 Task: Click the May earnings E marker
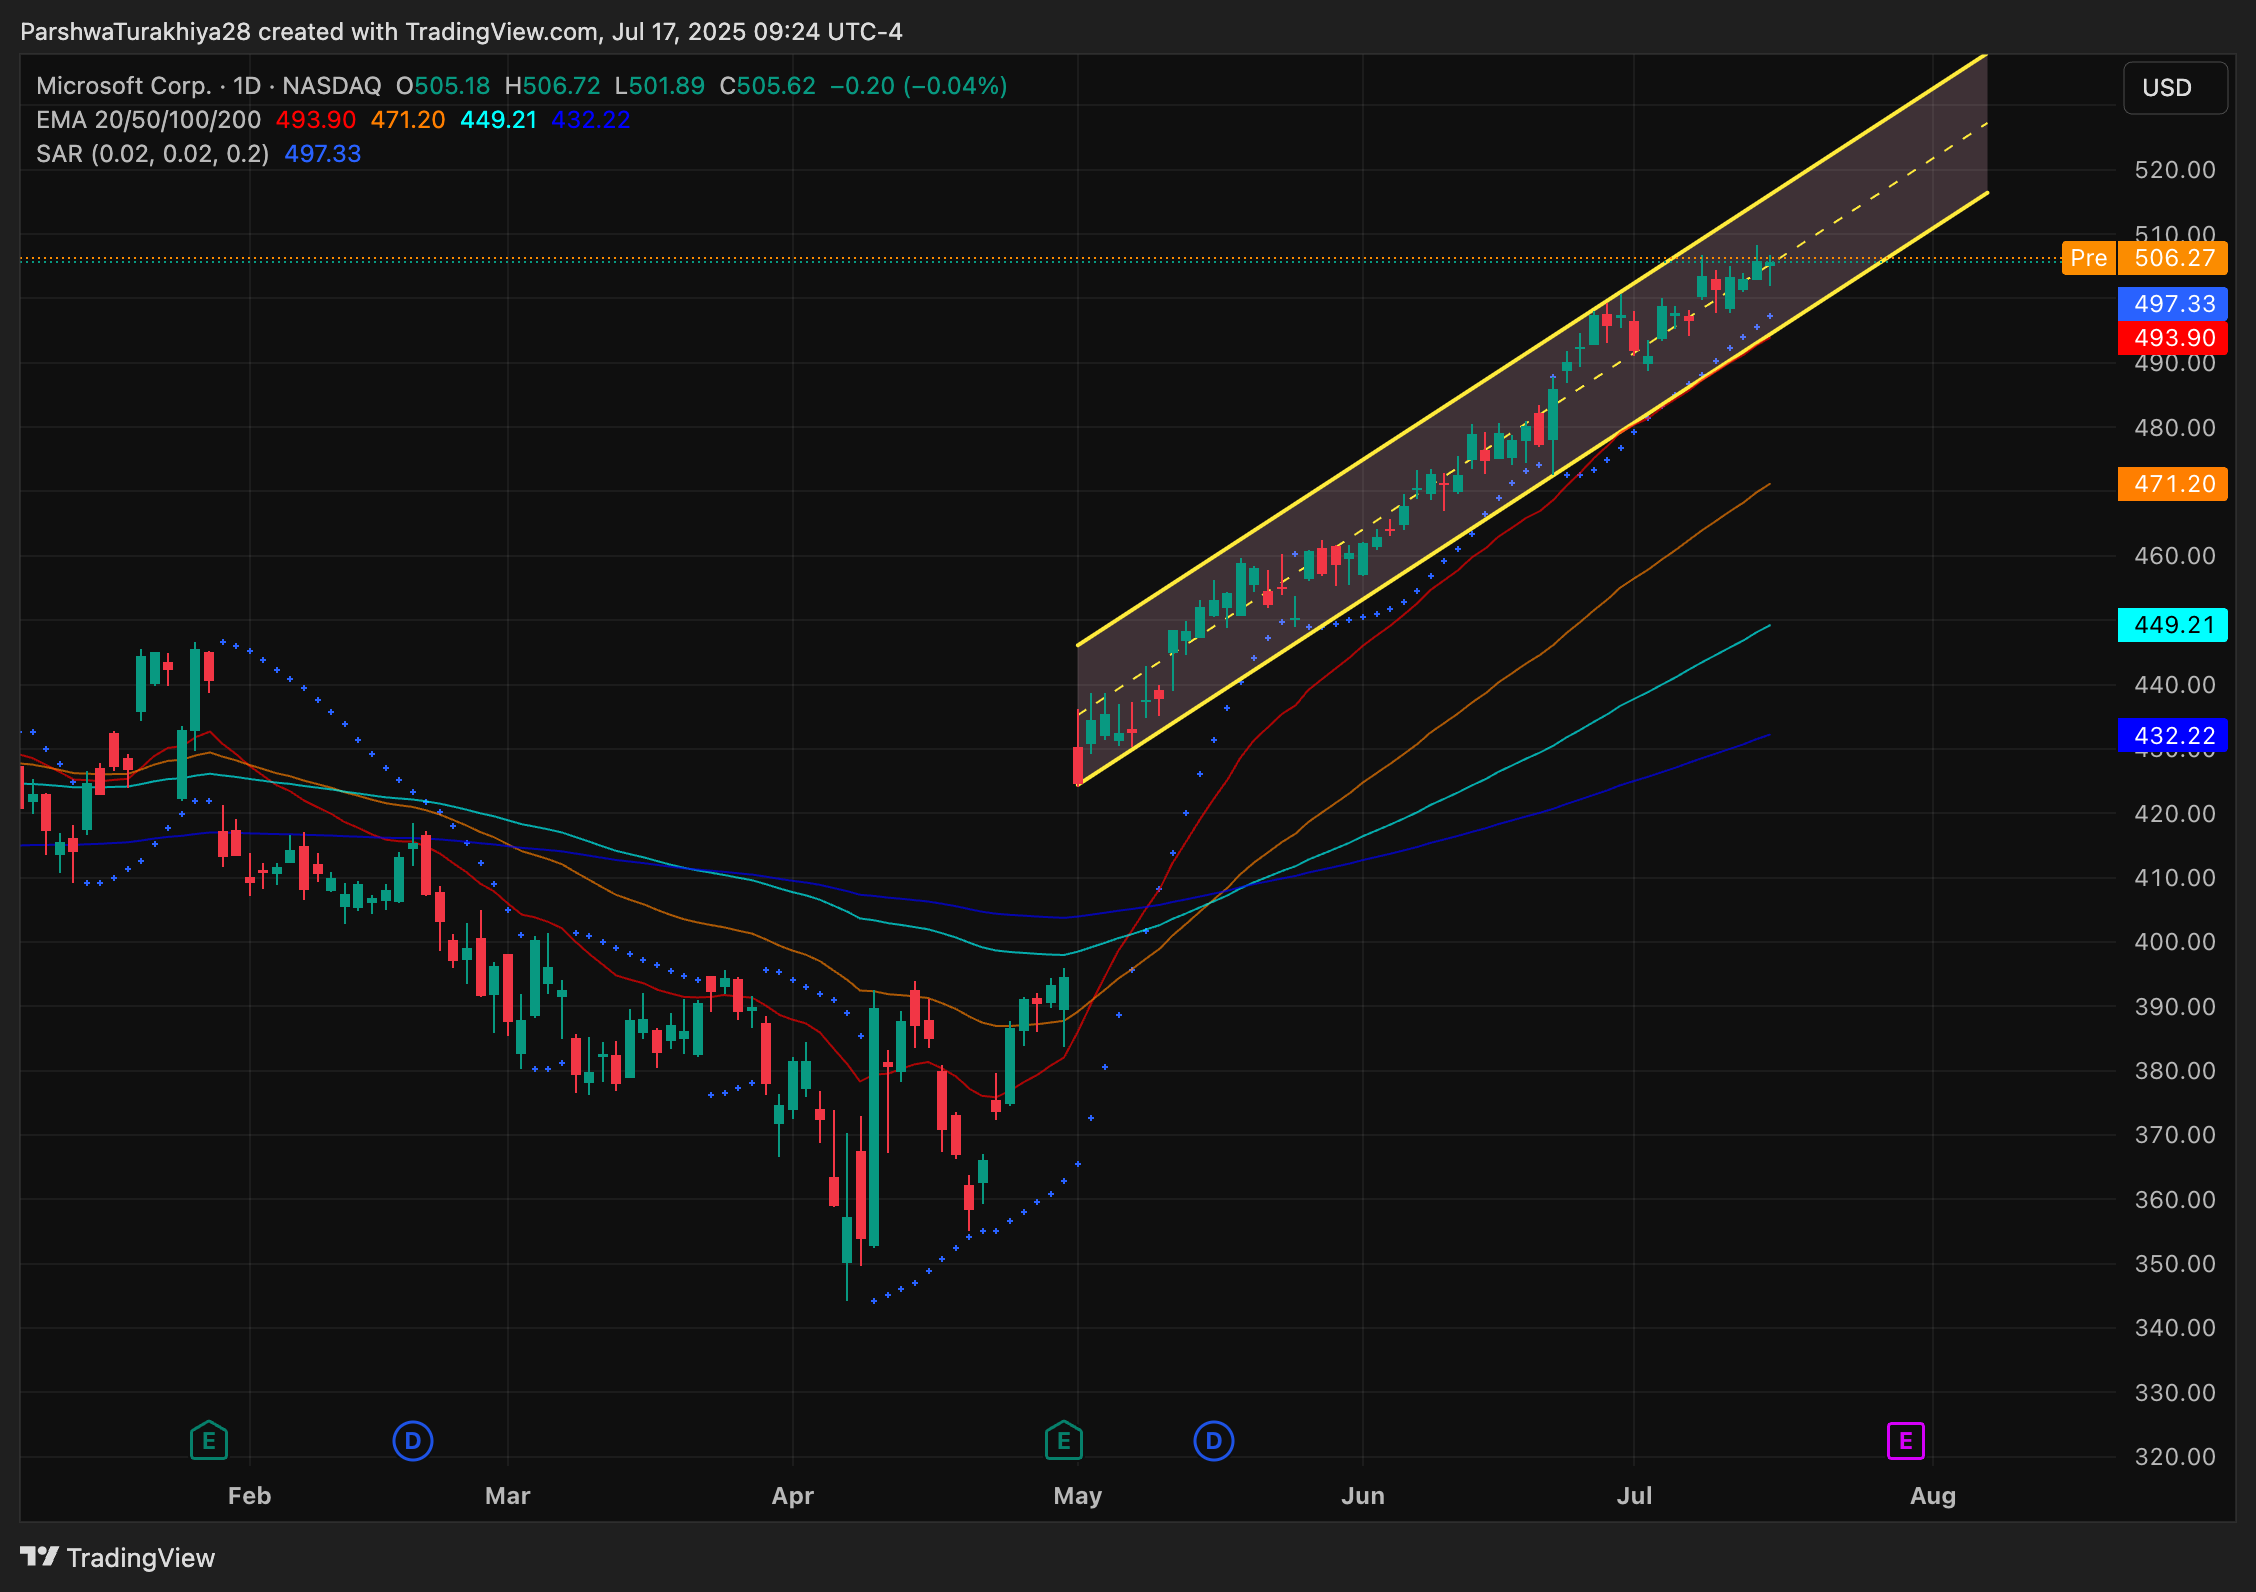click(1064, 1441)
